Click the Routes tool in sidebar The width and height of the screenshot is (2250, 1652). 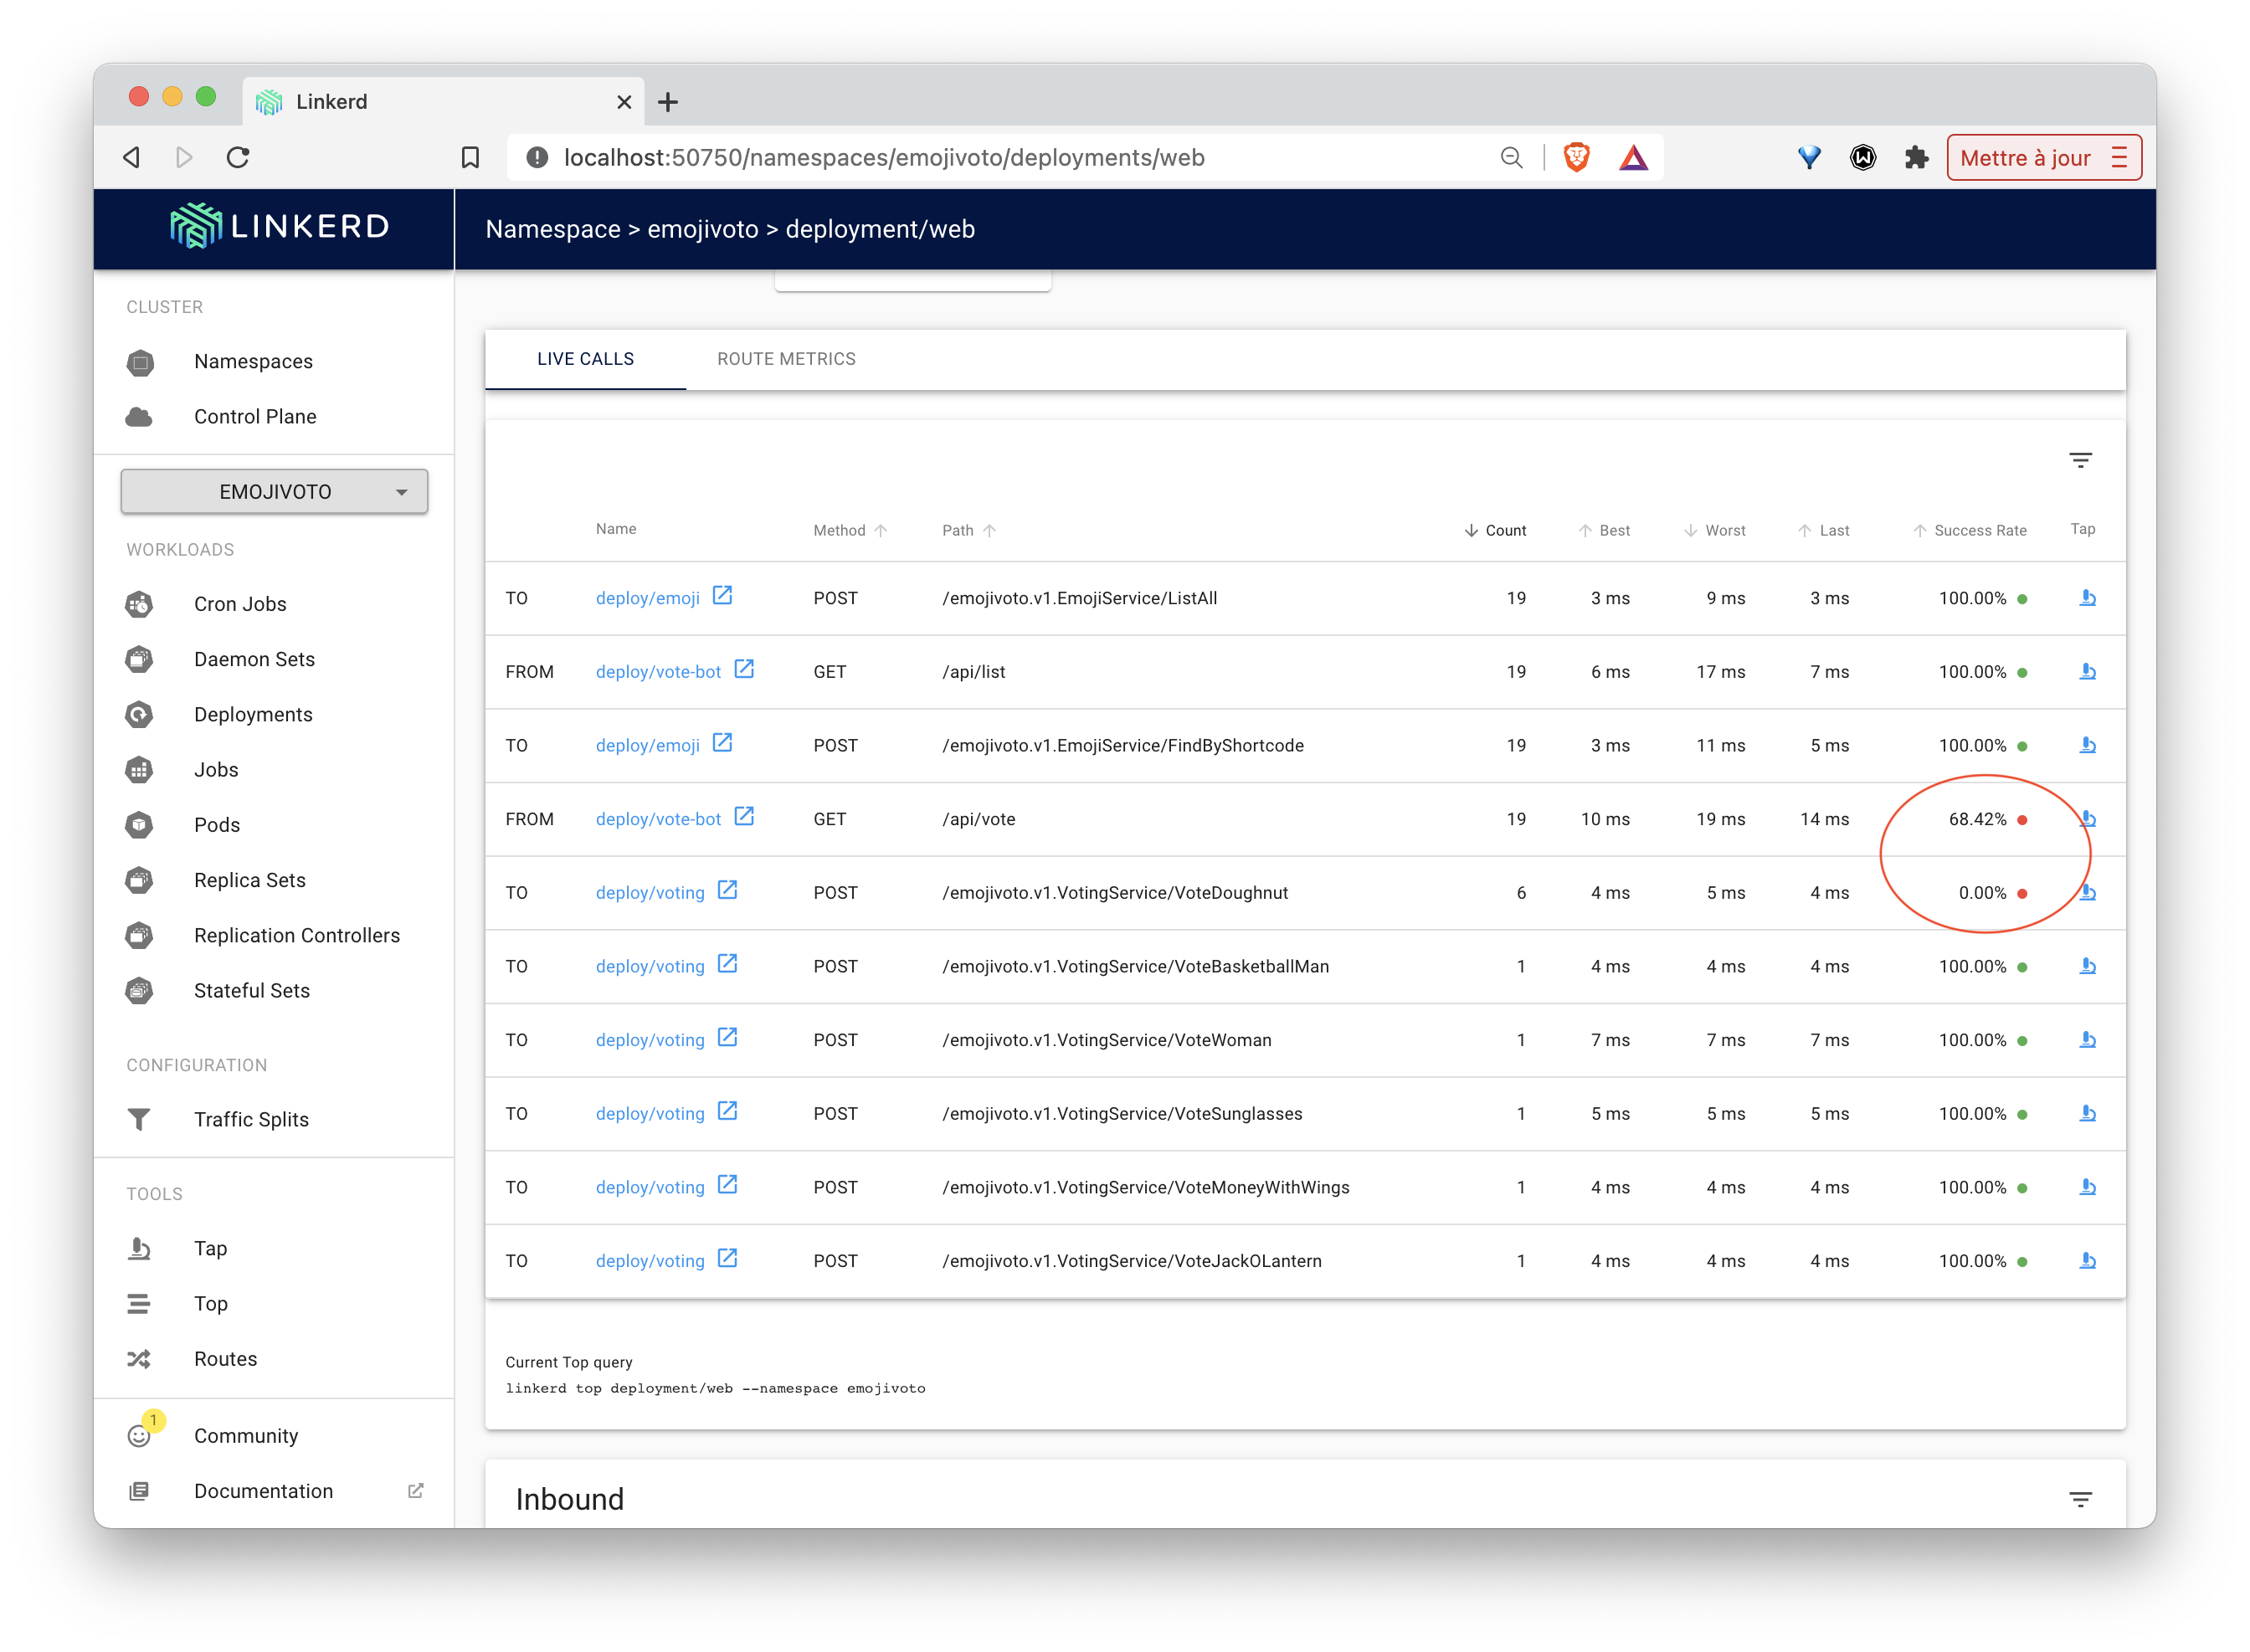[223, 1357]
